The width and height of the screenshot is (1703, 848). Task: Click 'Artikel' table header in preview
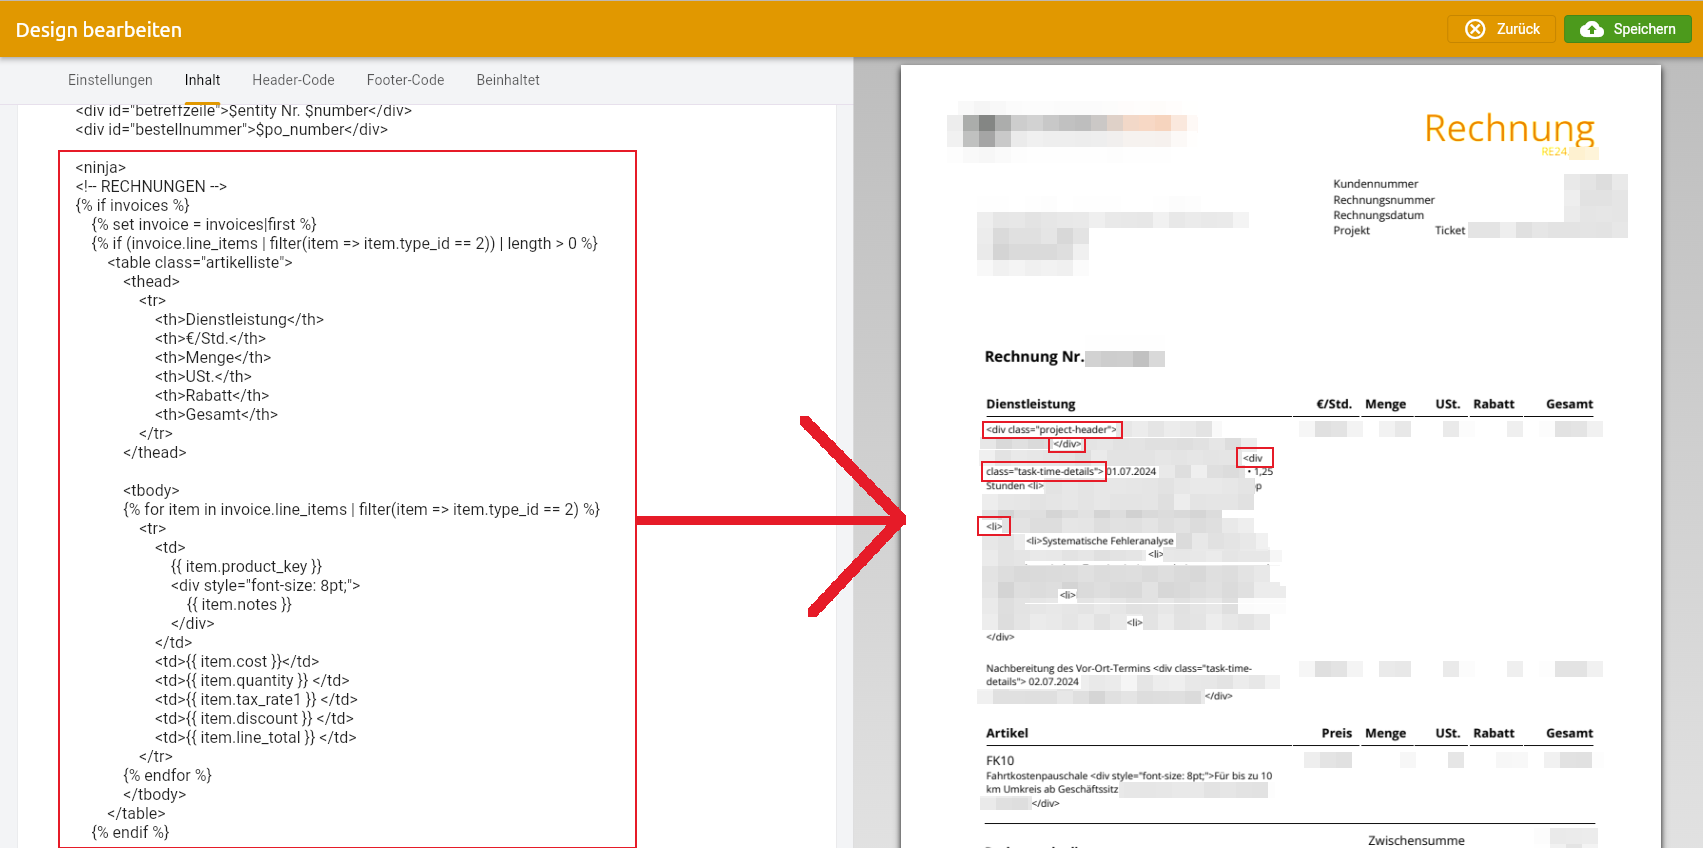1007,733
